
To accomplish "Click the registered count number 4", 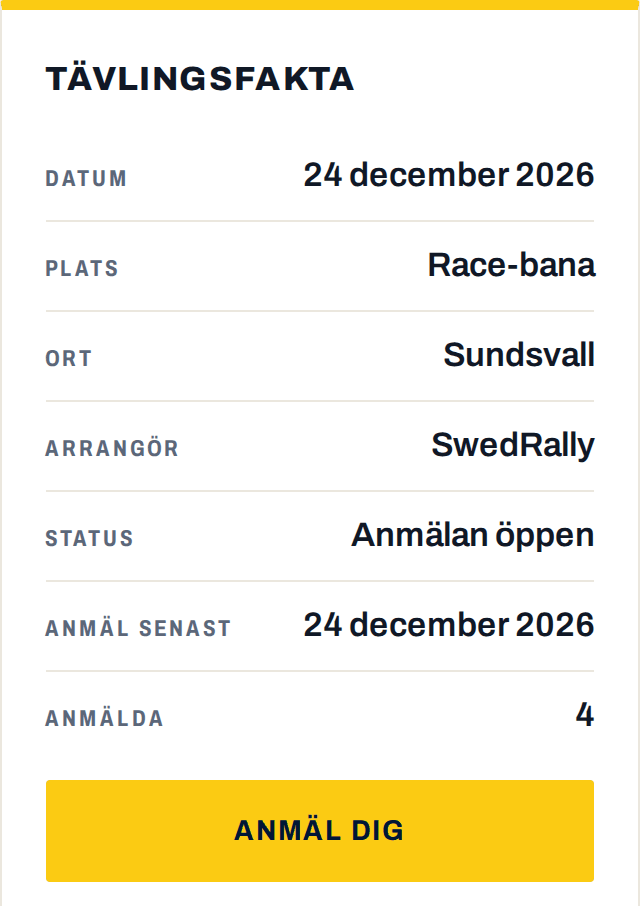I will 585,715.
